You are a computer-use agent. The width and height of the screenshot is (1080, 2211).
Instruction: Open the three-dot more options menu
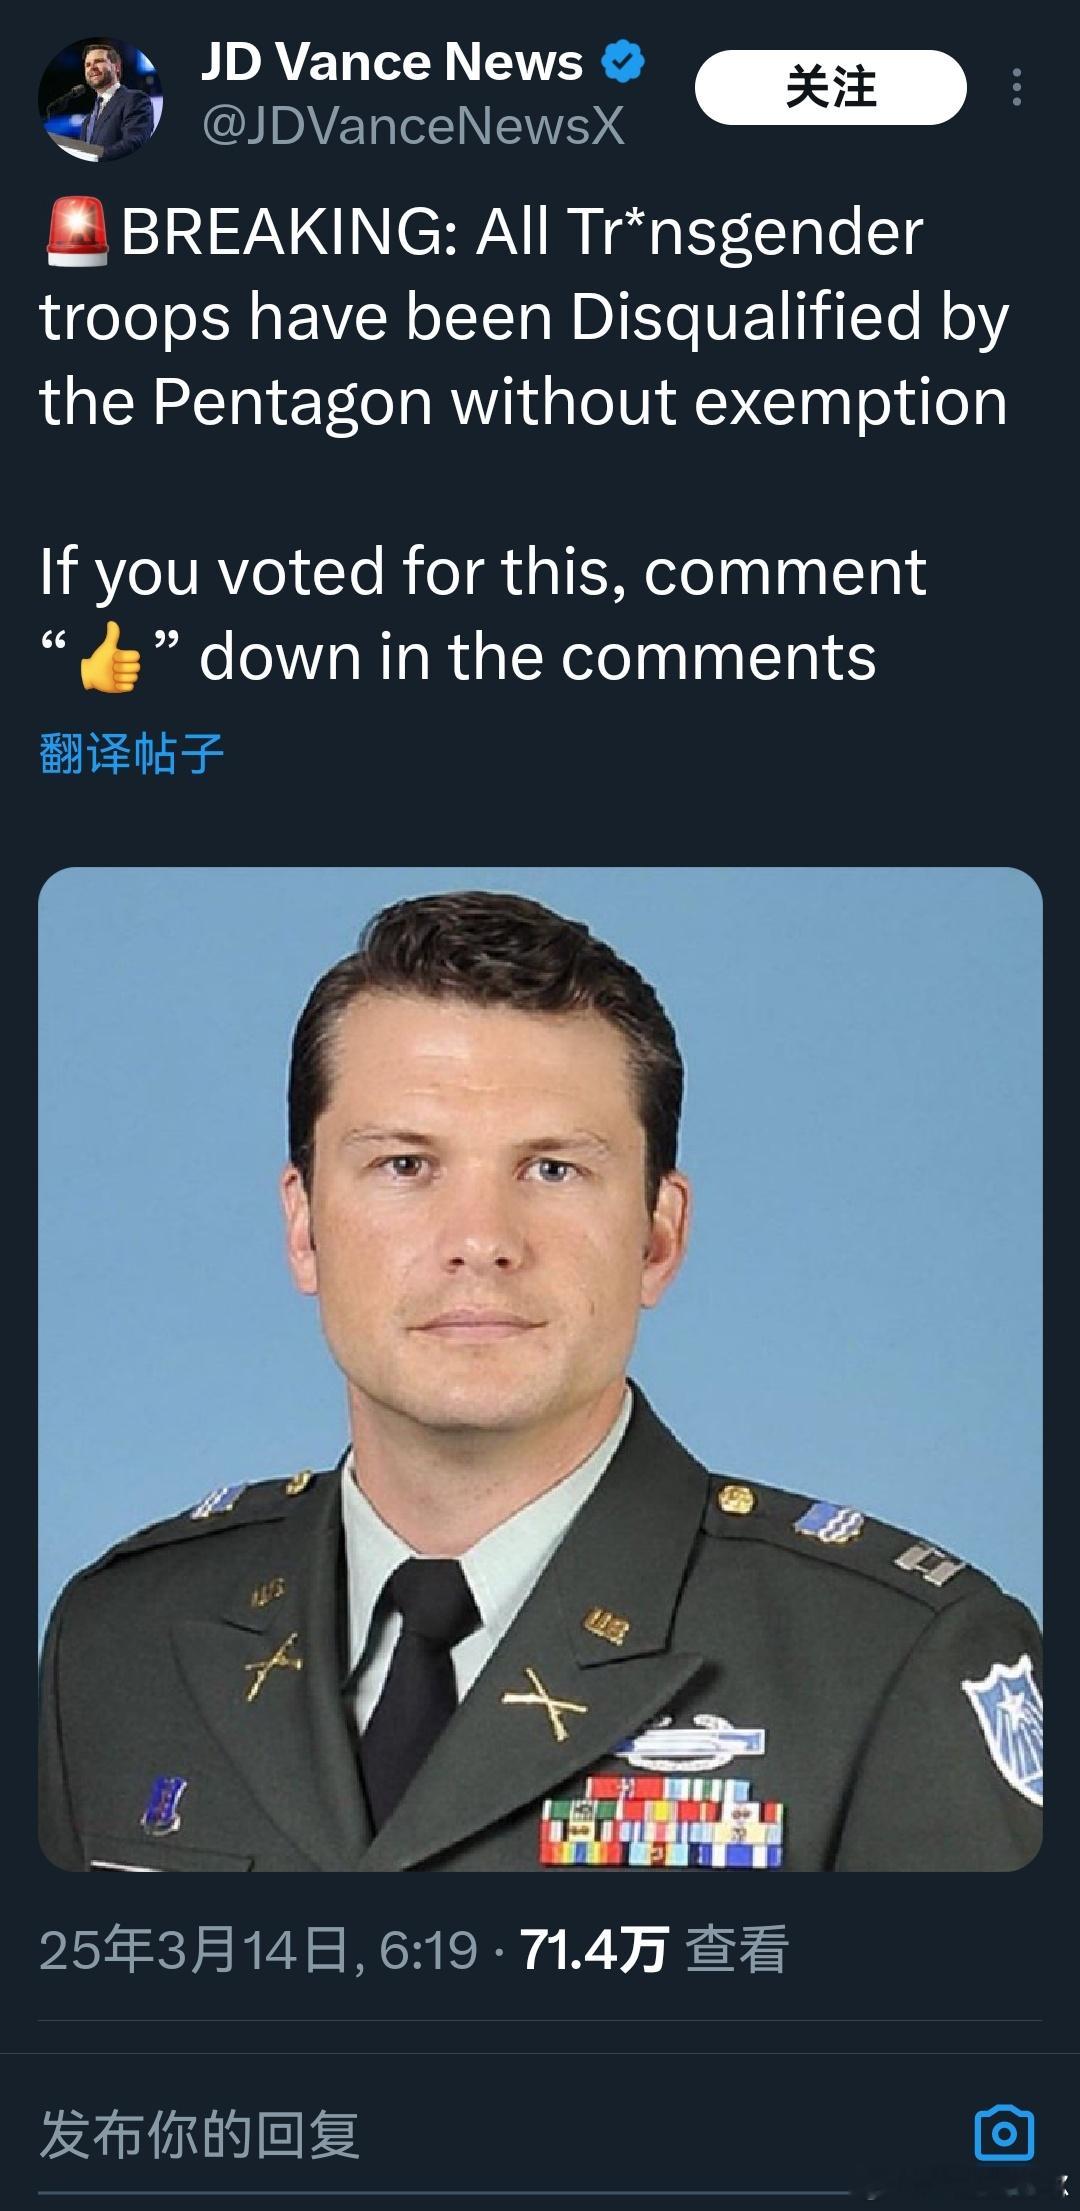pyautogui.click(x=1016, y=87)
